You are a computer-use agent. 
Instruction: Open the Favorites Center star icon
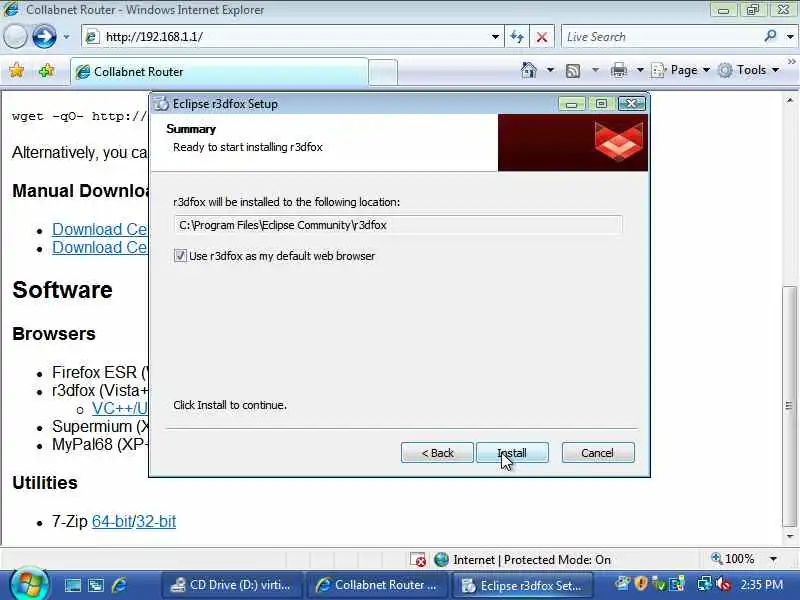coord(16,70)
